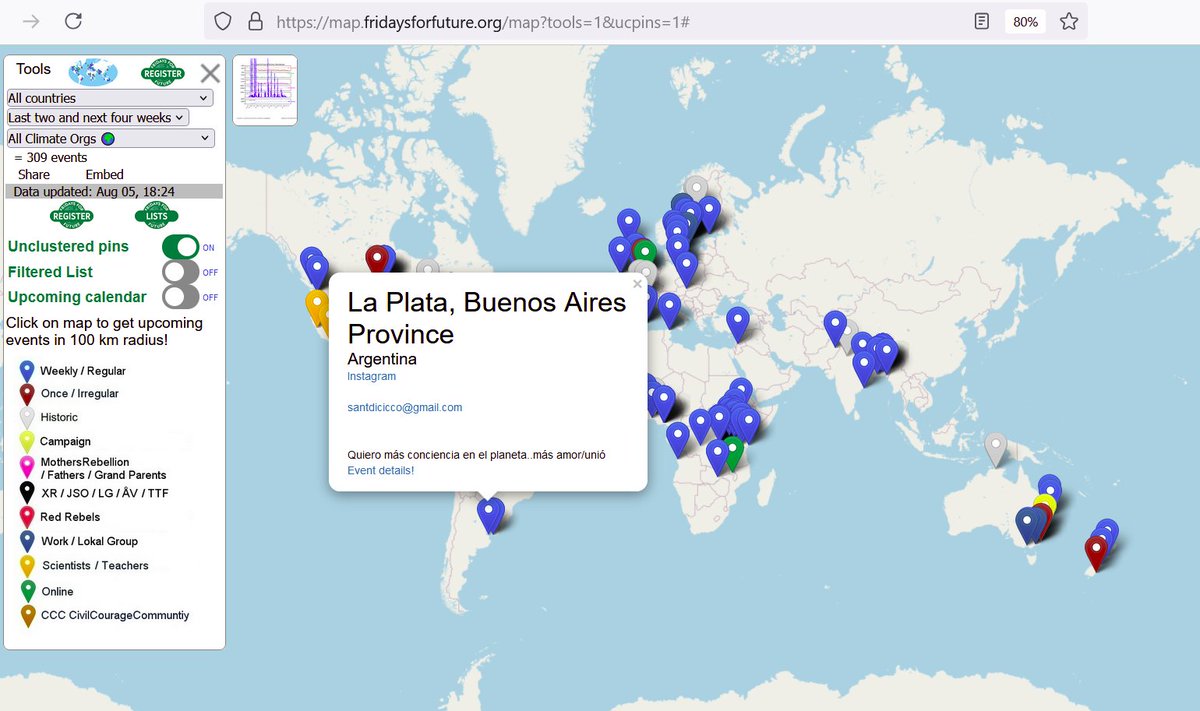Click the green Lists badge

pyautogui.click(x=157, y=214)
